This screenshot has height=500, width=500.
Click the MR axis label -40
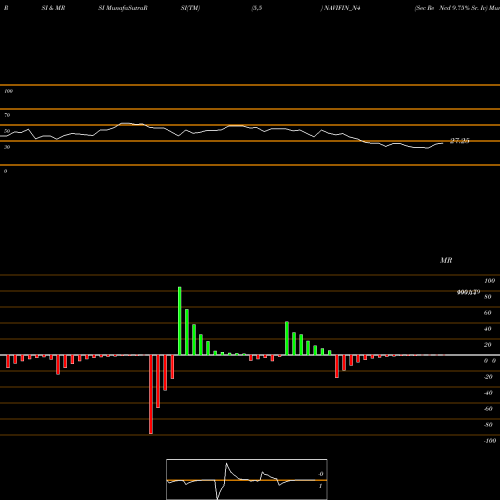tap(488, 393)
